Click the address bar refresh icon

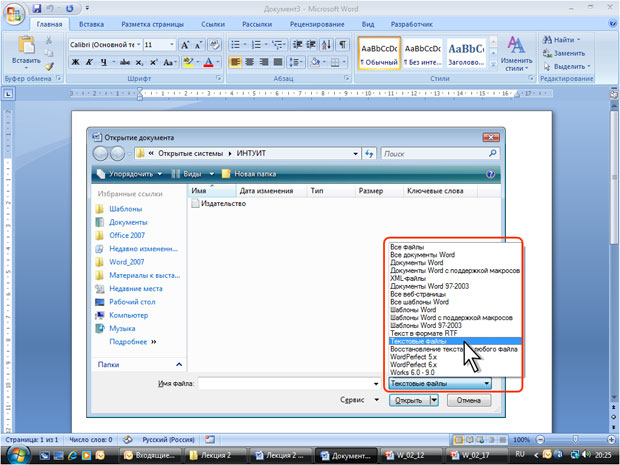(x=369, y=153)
